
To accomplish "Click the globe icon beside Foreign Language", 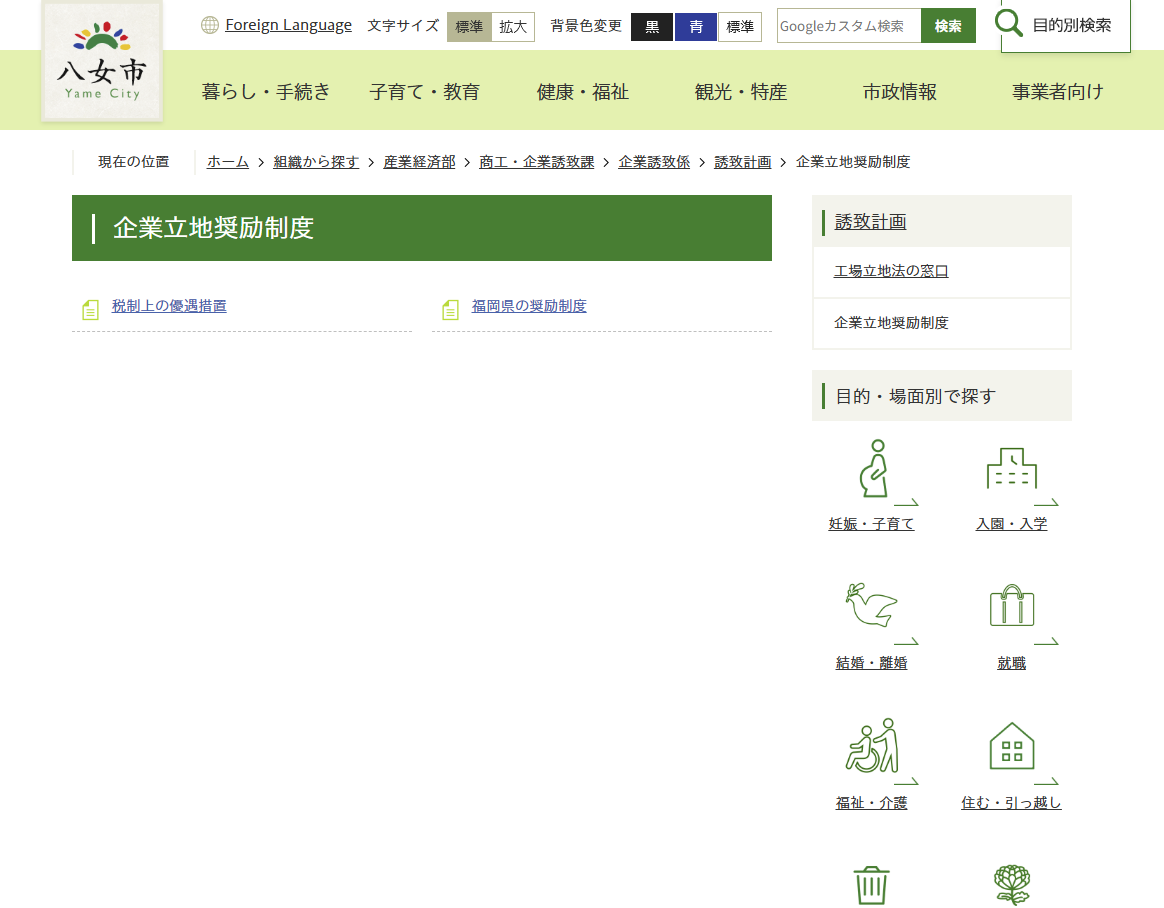I will point(210,25).
